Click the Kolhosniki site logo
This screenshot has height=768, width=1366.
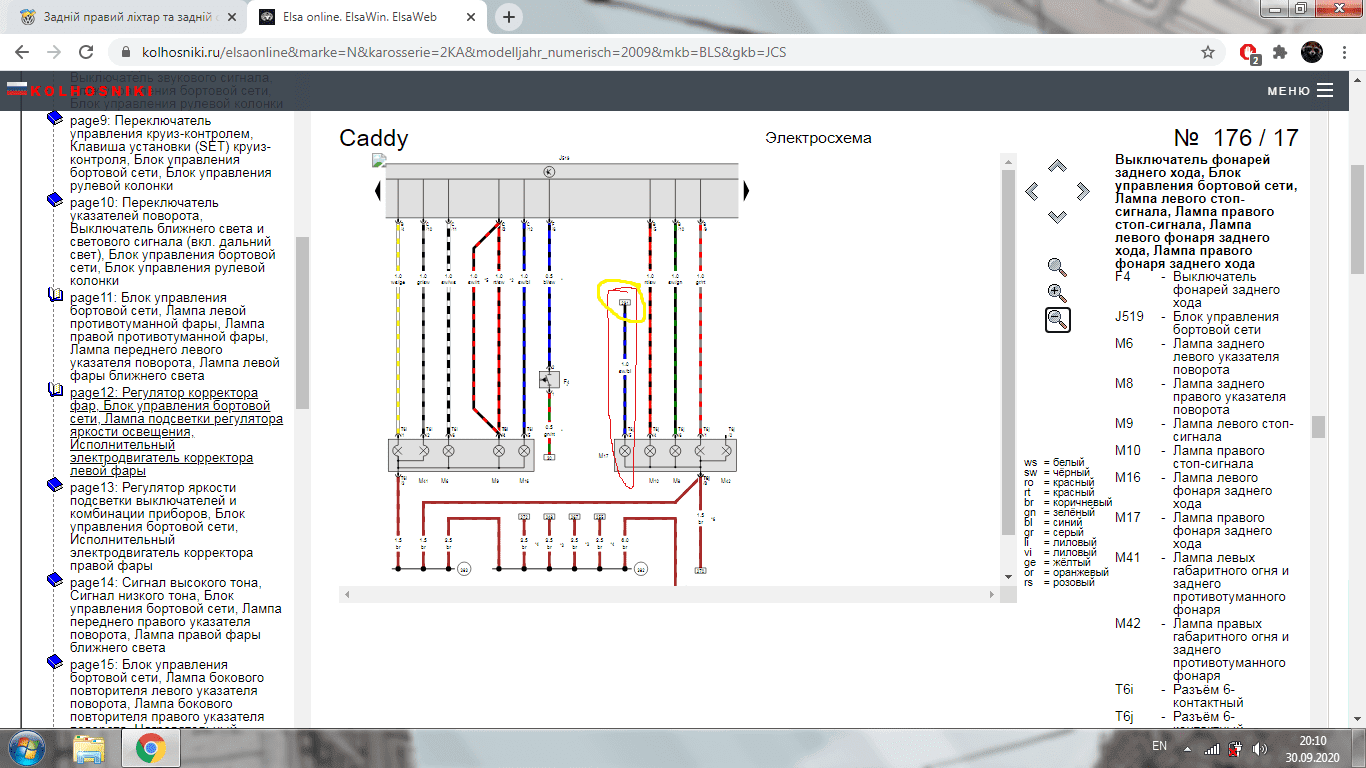[x=79, y=91]
